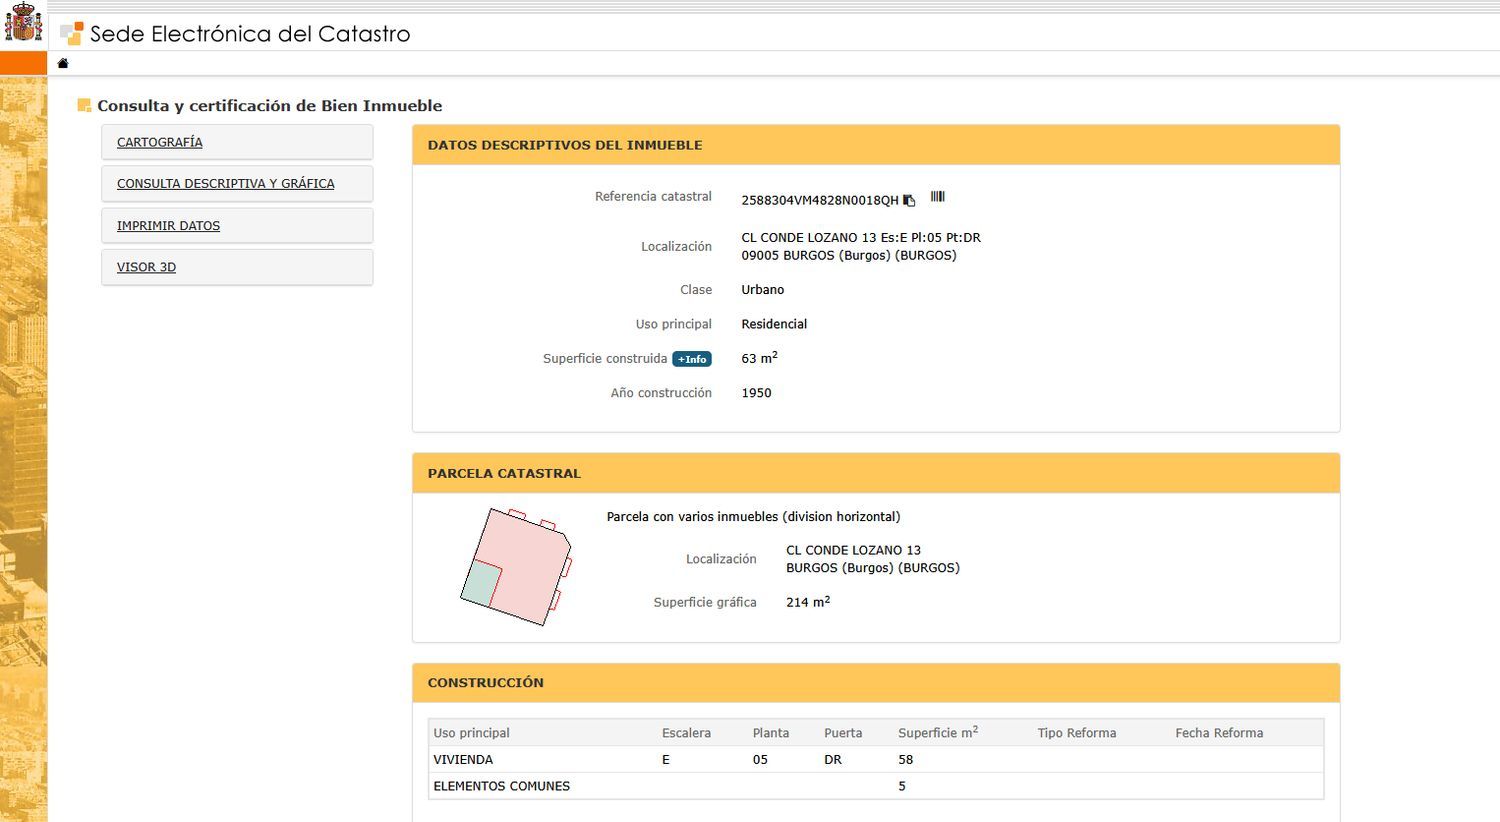The height and width of the screenshot is (822, 1500).
Task: Click the Superficie m² column header
Action: pos(938,732)
